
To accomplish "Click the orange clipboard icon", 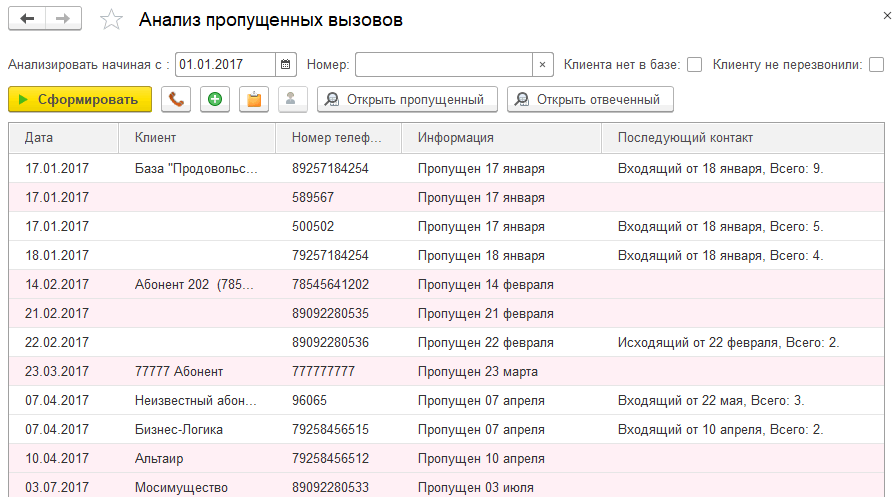I will pyautogui.click(x=254, y=99).
